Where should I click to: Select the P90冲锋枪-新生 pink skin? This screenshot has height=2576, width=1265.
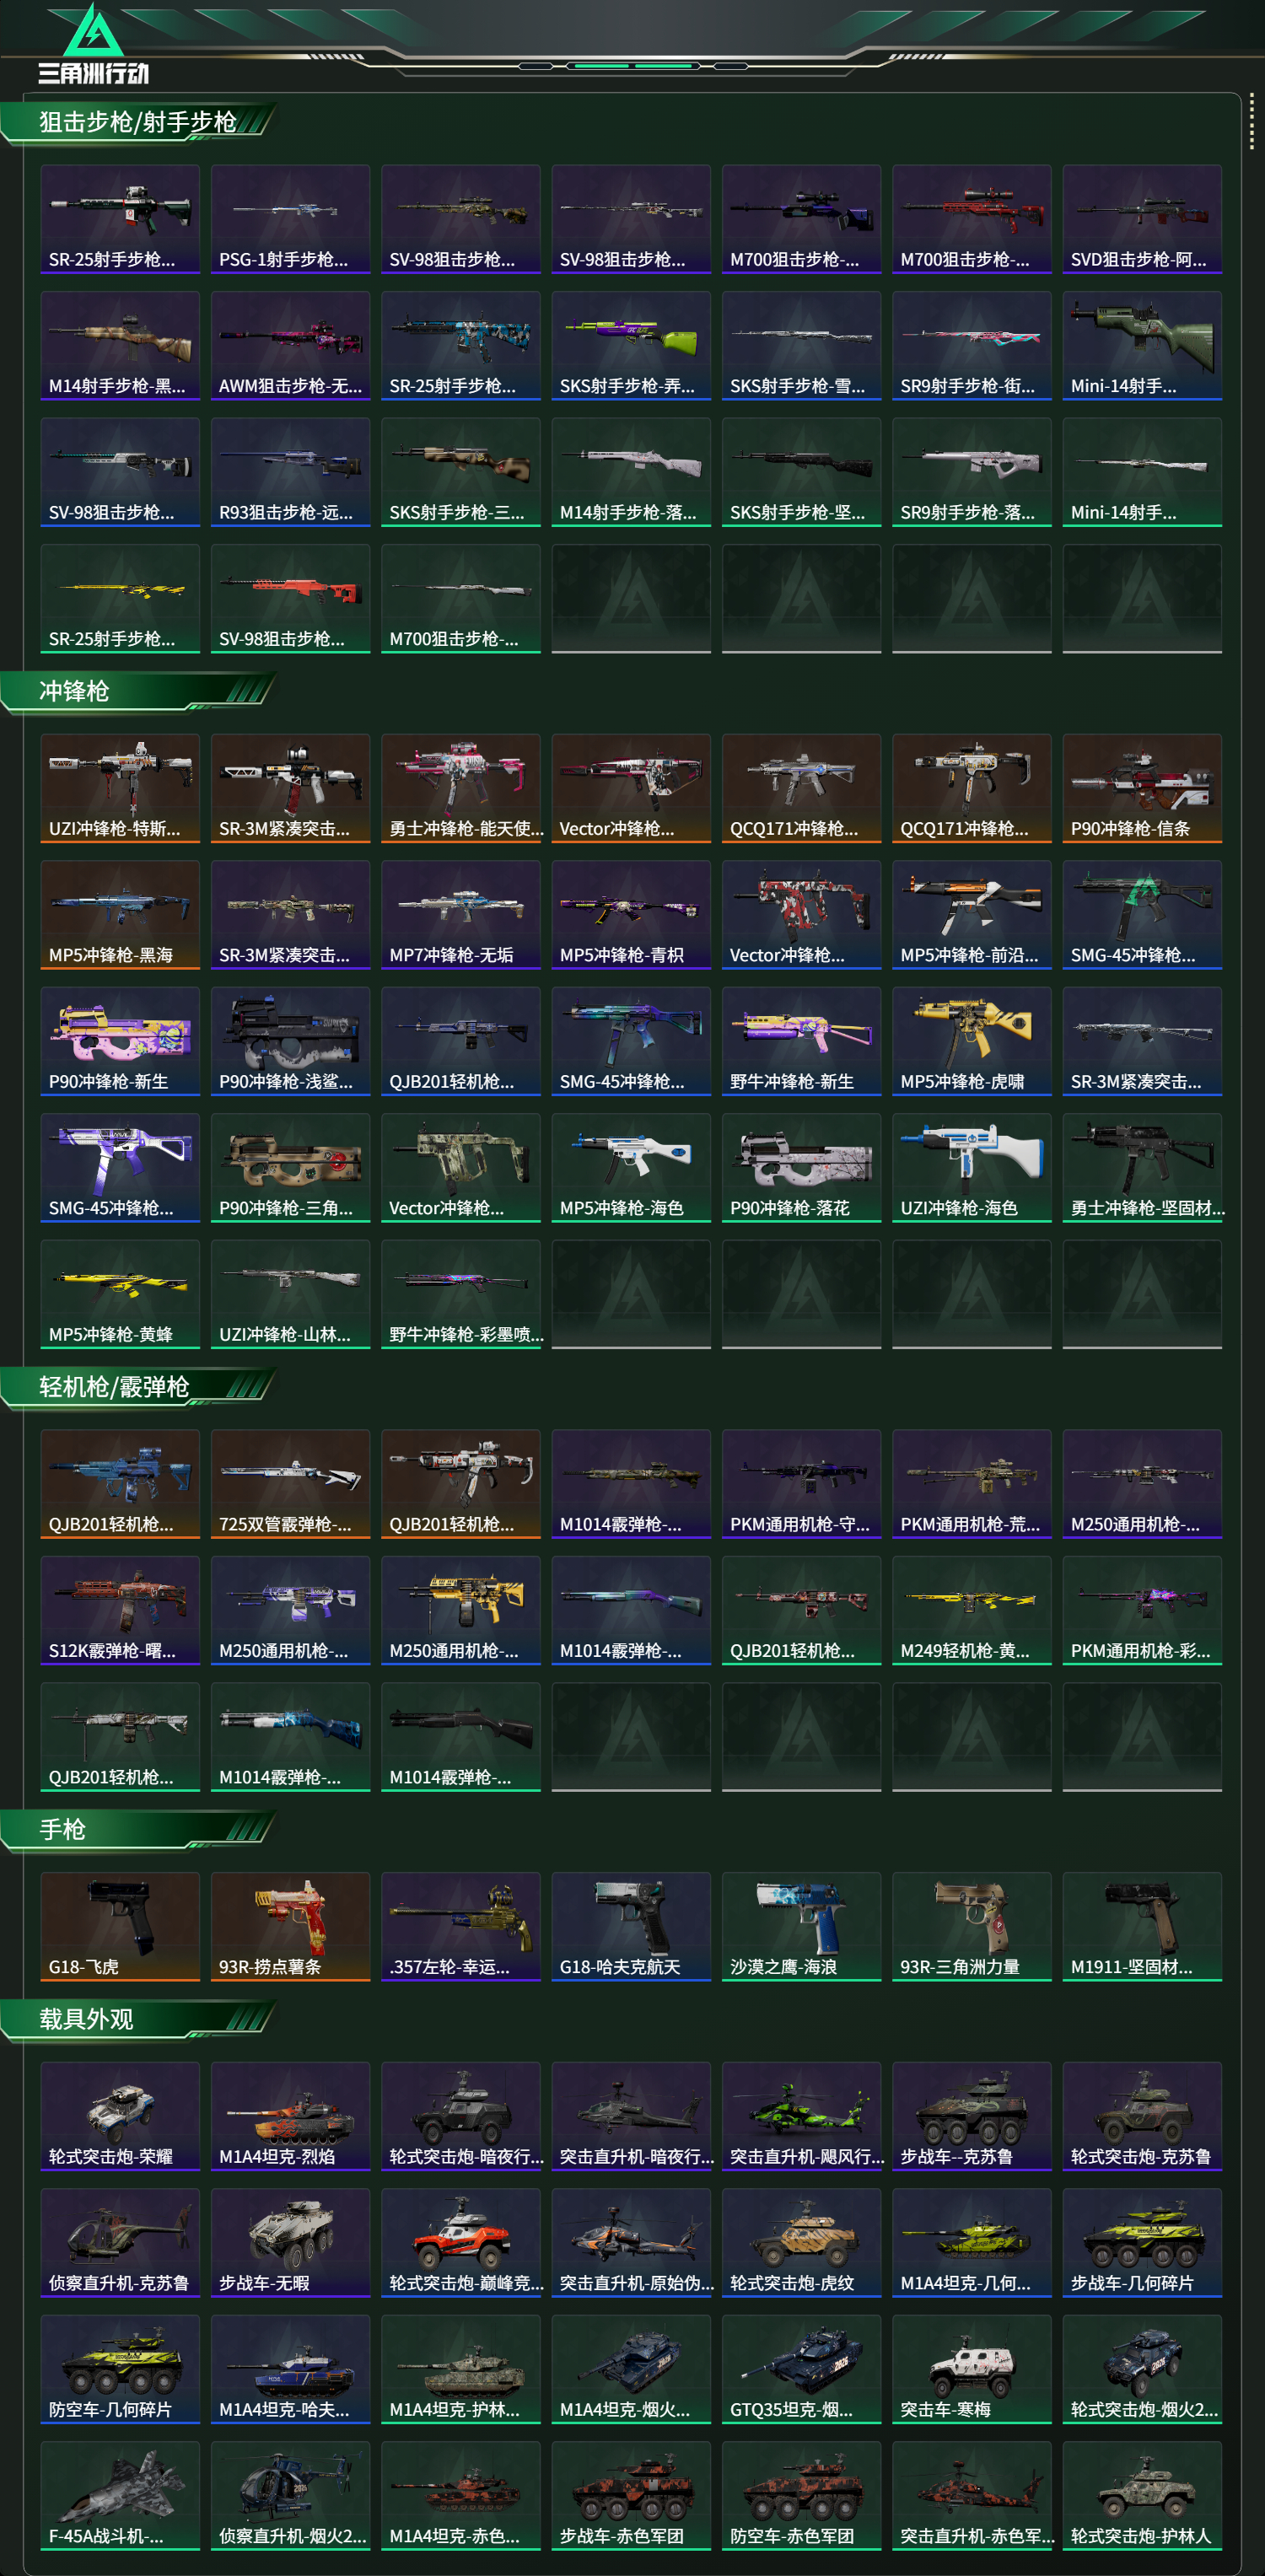coord(120,1041)
